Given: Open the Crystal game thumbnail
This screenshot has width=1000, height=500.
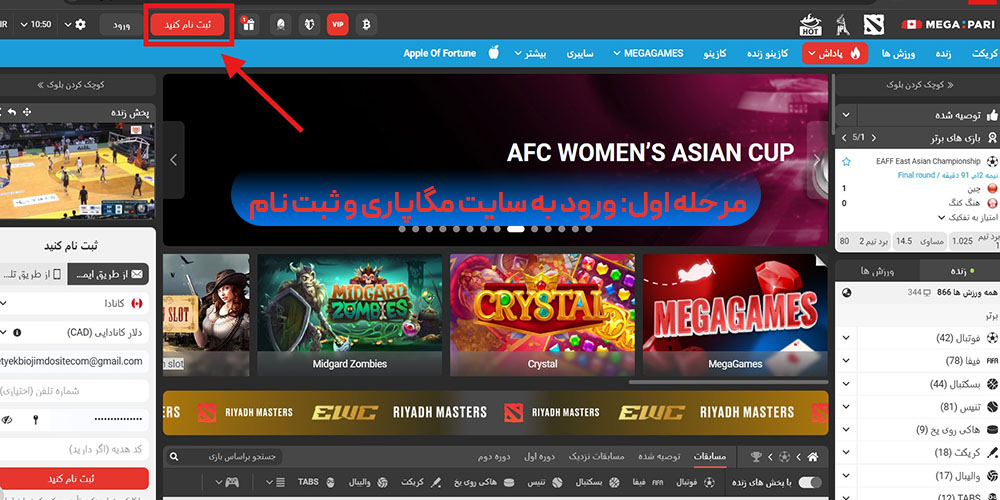Looking at the screenshot, I should [542, 314].
